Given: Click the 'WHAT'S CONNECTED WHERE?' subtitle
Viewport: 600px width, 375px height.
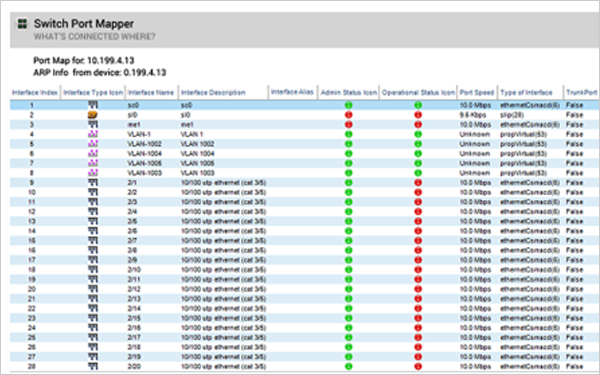Looking at the screenshot, I should click(95, 37).
